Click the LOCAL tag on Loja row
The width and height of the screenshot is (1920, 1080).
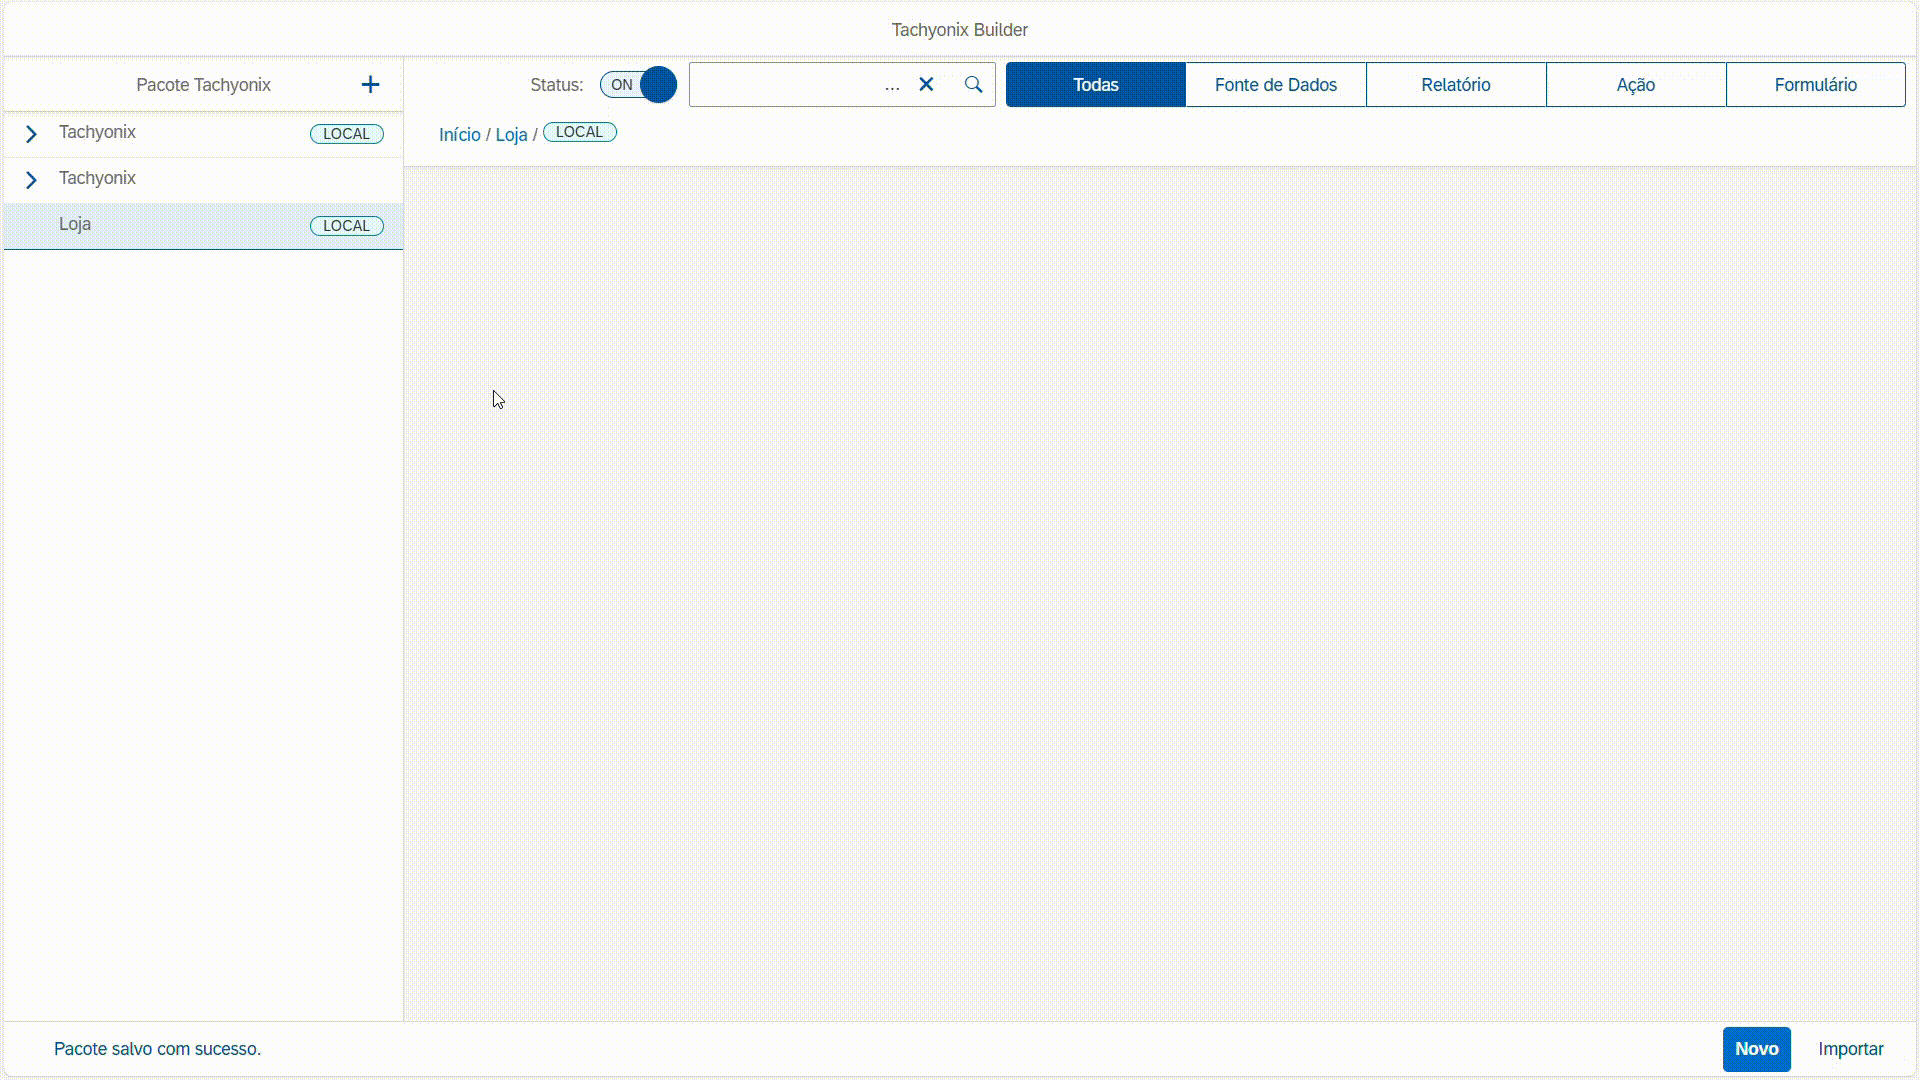click(x=346, y=226)
